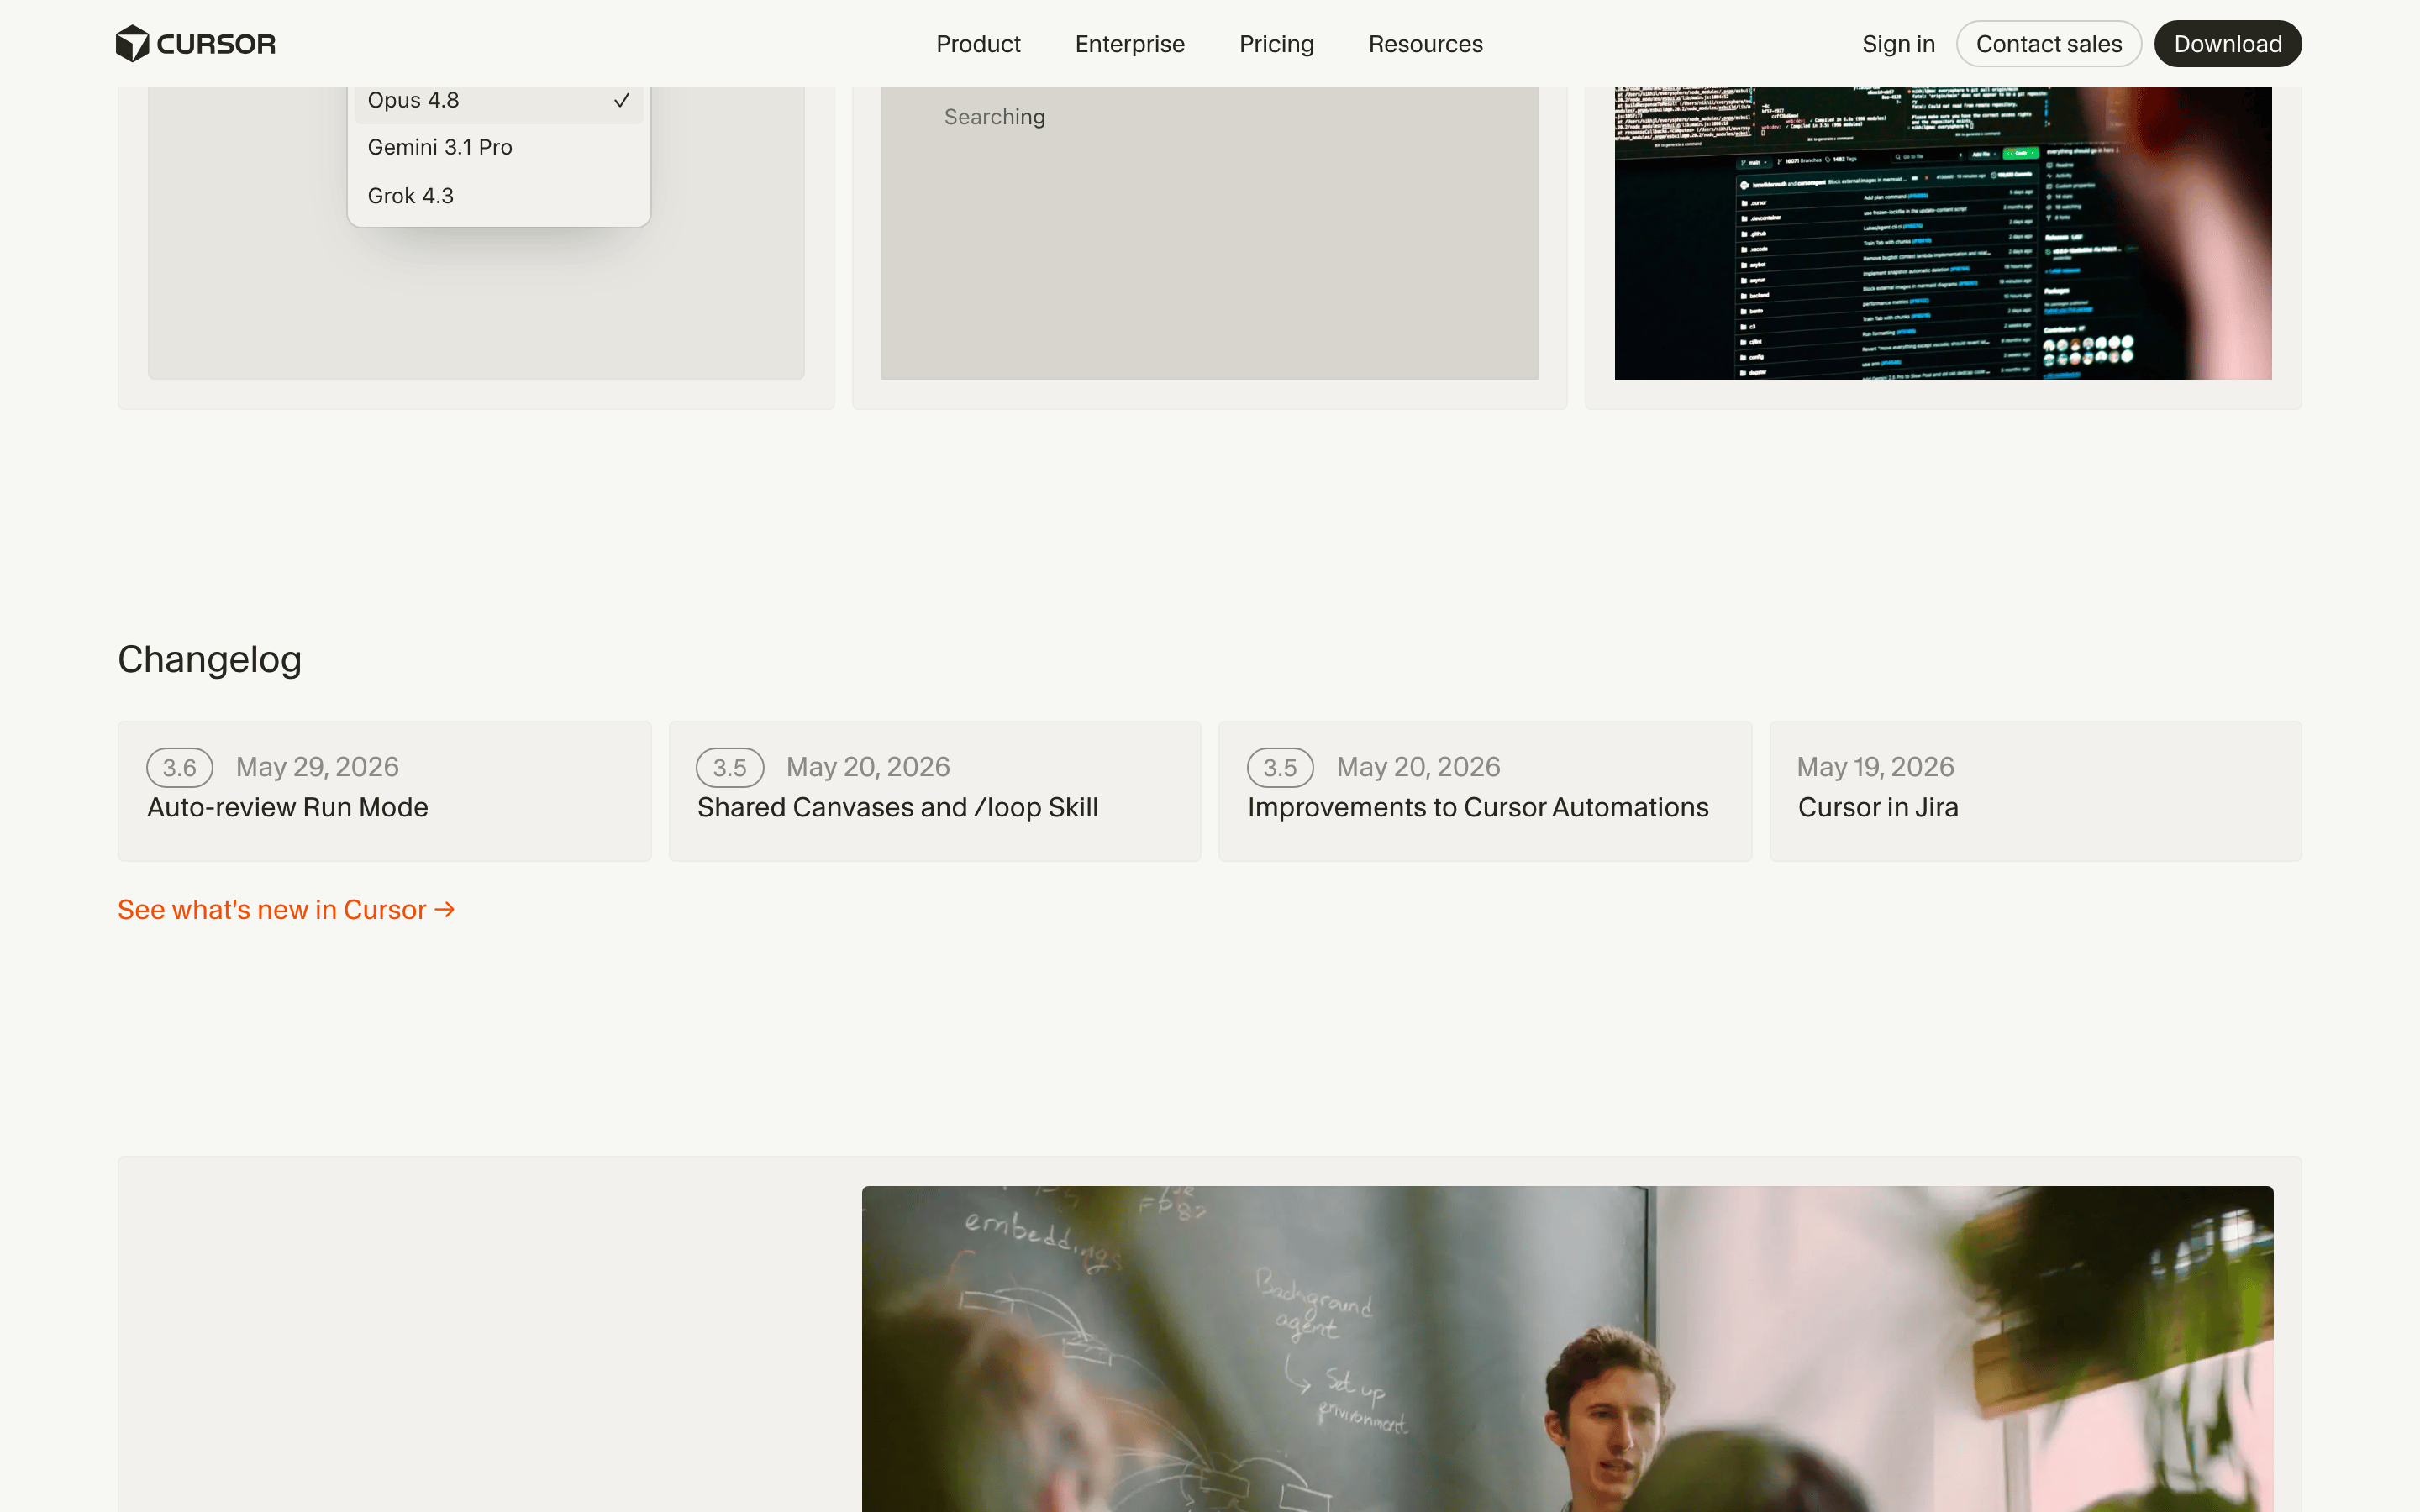
Task: Open Improvements to Cursor Automations entry
Action: 1484,790
